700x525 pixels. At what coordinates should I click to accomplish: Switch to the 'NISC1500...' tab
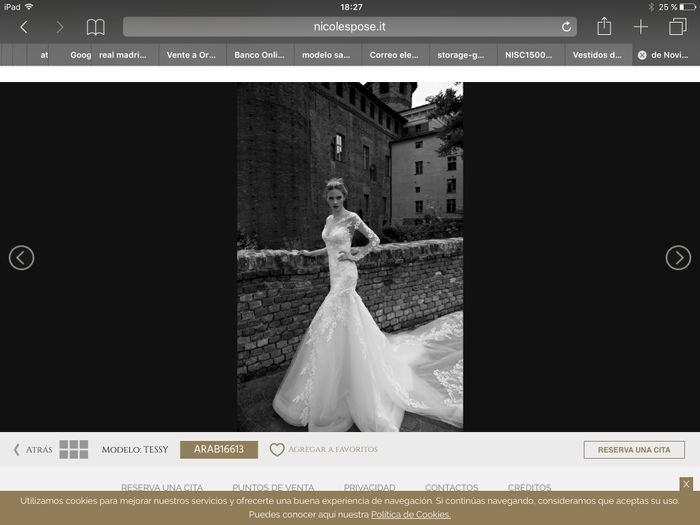(531, 55)
